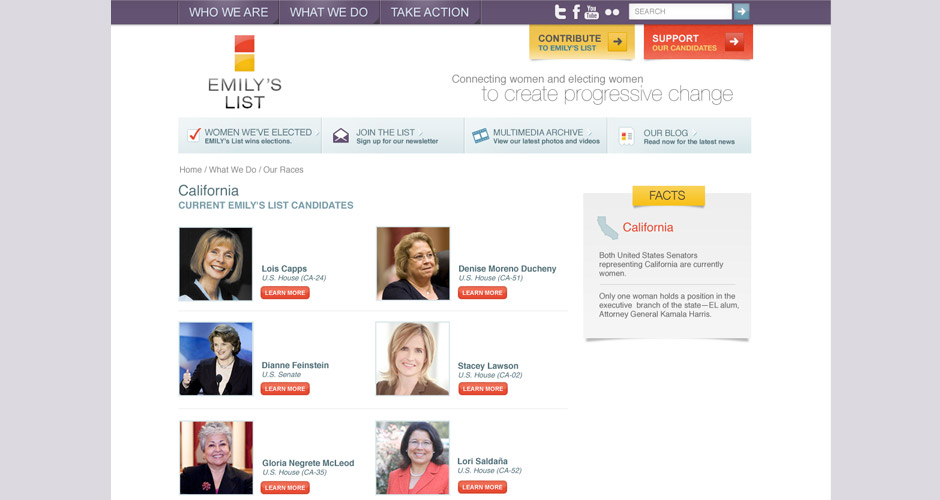Click the Join the List envelope icon
The height and width of the screenshot is (500, 940).
(341, 136)
